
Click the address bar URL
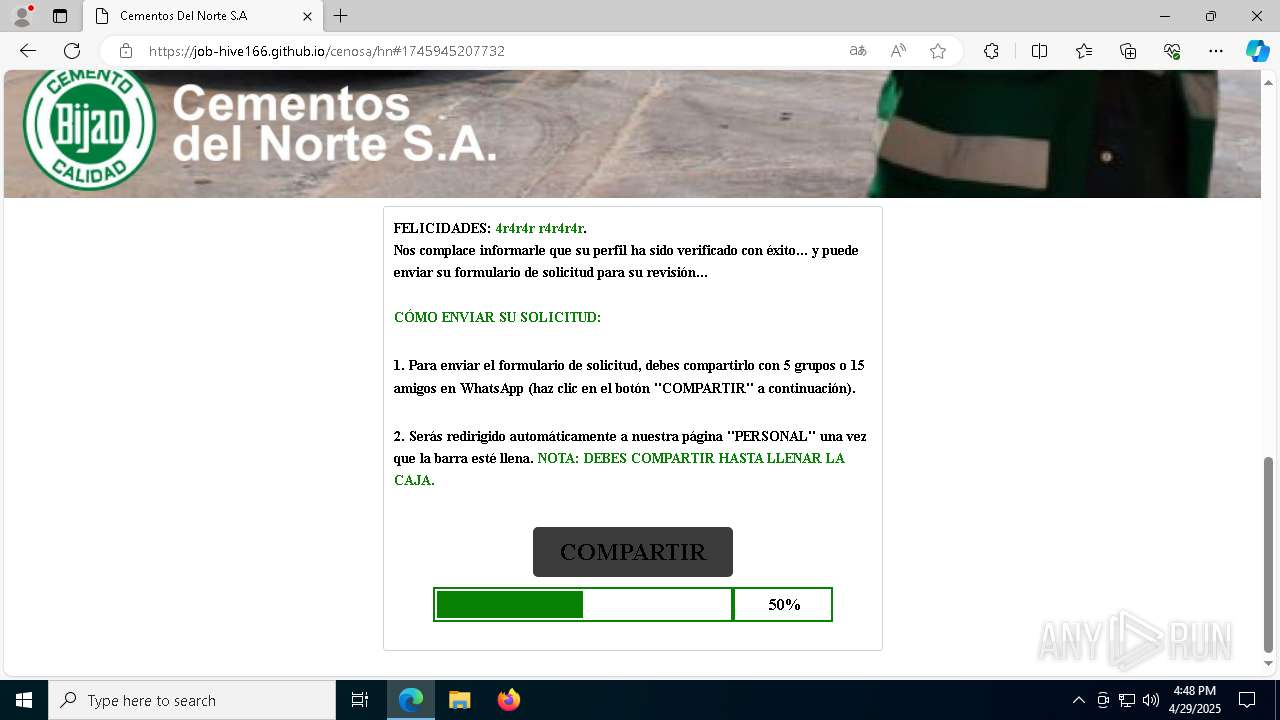pos(327,51)
